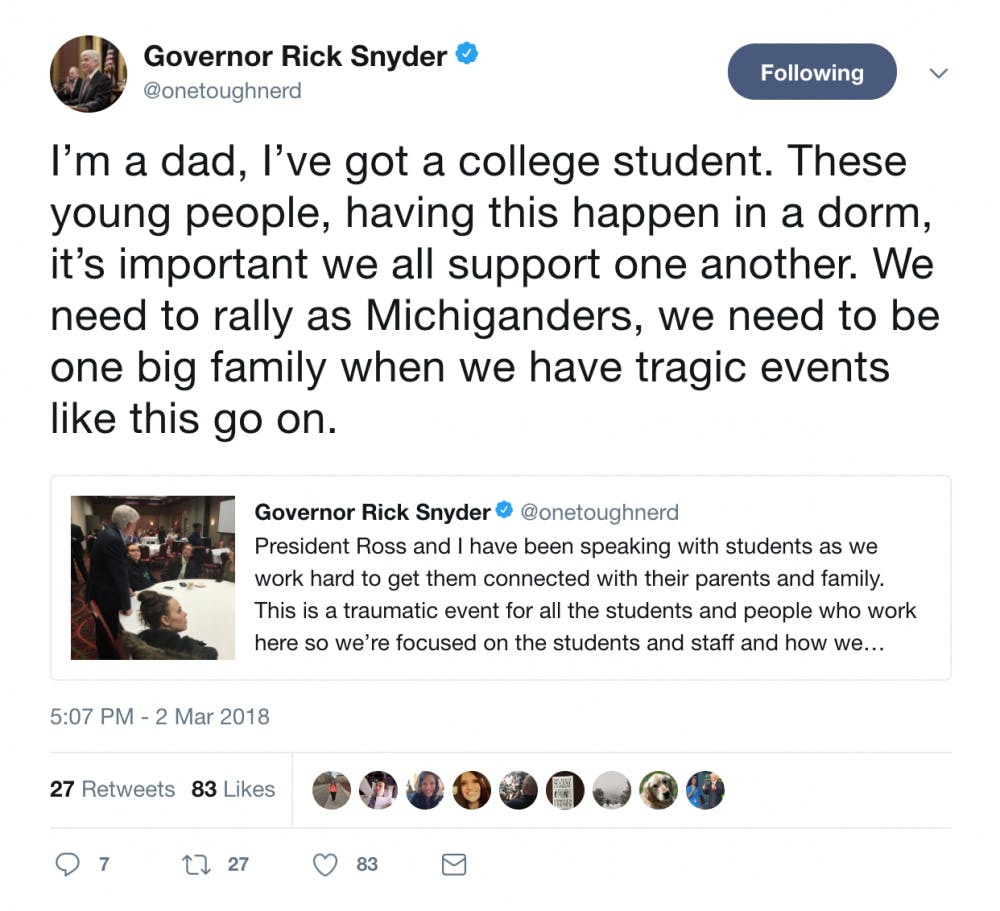Open the quoted tweet photo thumbnail

point(153,577)
